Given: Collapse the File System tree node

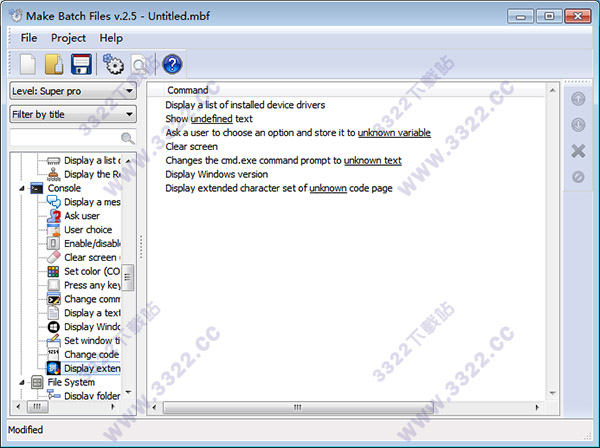Looking at the screenshot, I should click(x=22, y=382).
